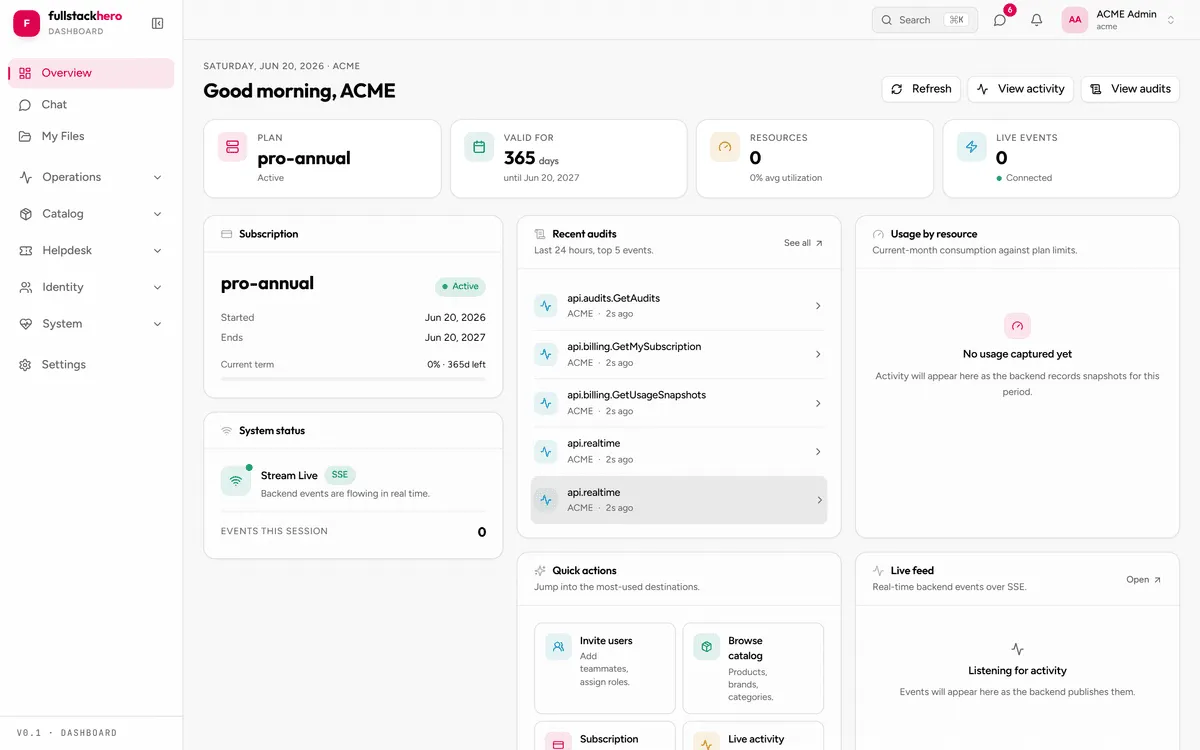The image size is (1200, 750).
Task: Go to Overview in the sidebar
Action: click(91, 73)
